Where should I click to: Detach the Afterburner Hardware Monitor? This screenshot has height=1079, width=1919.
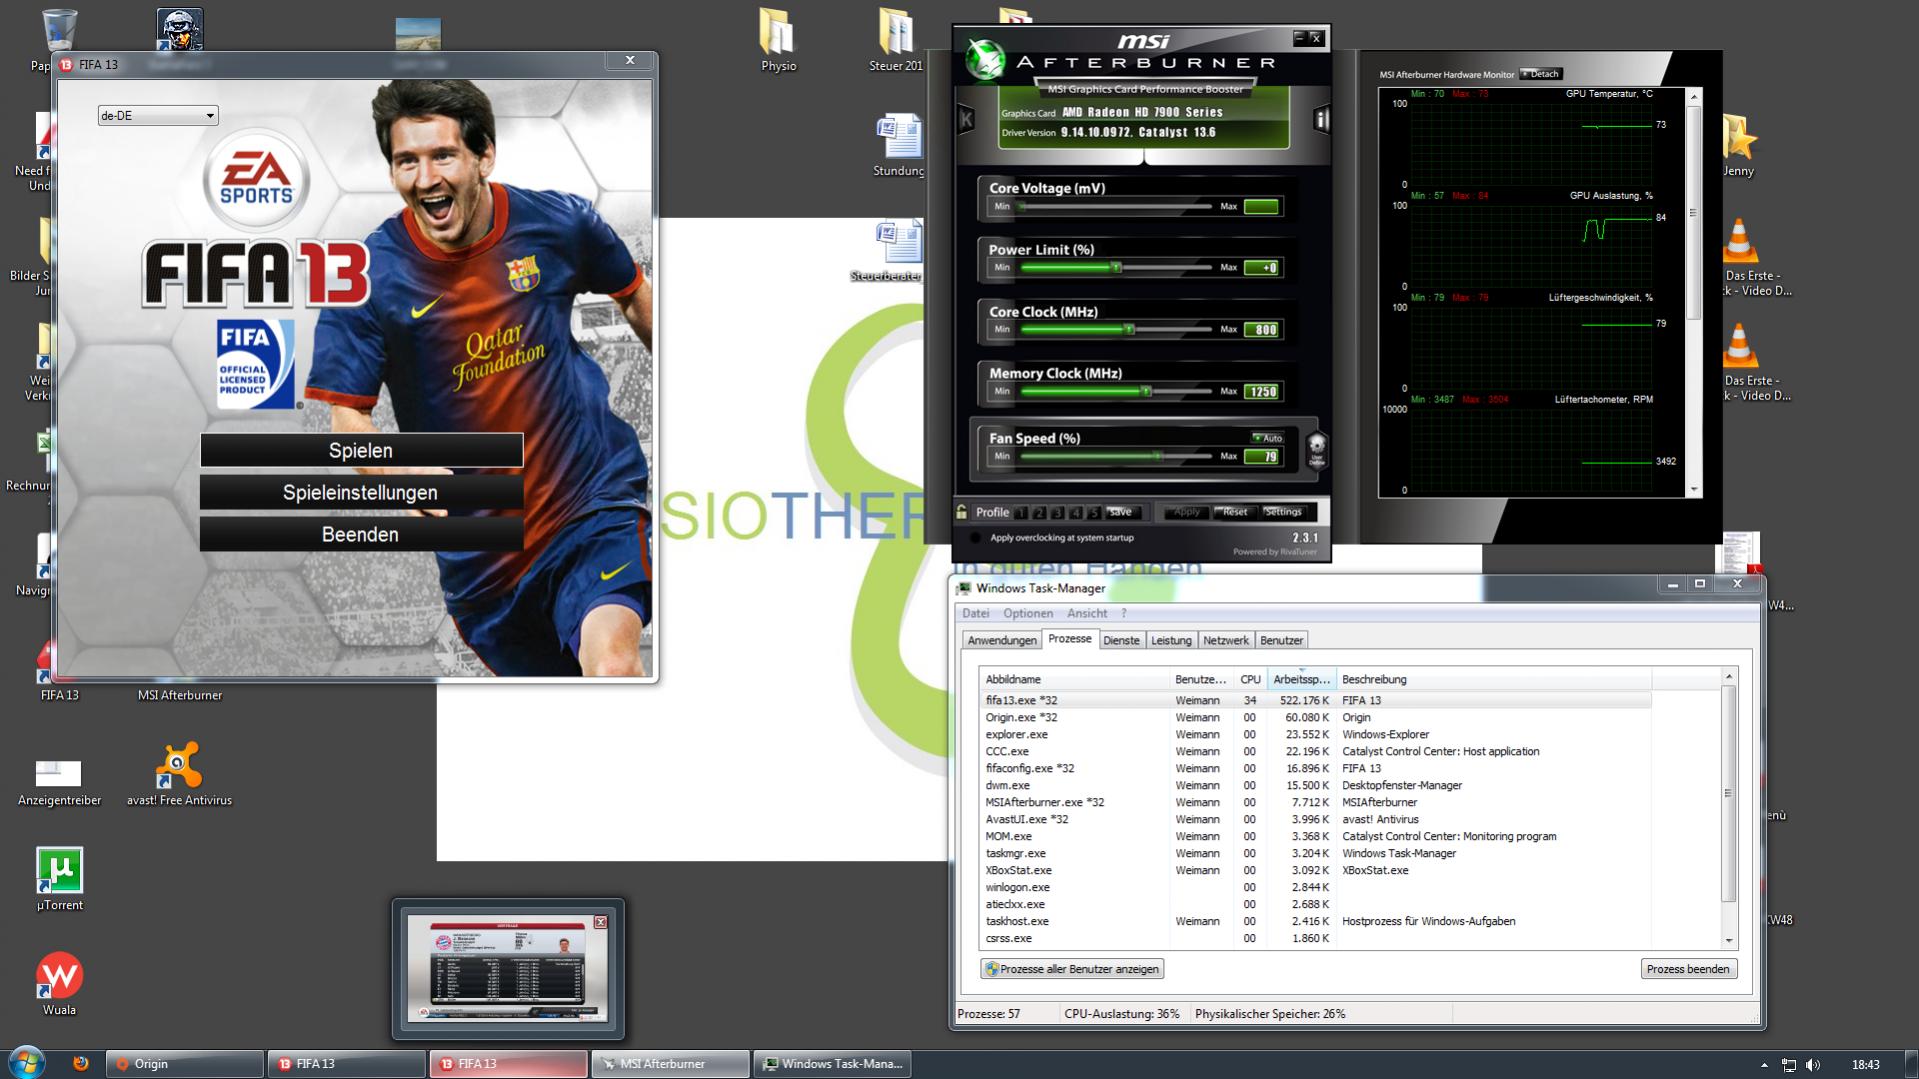(1541, 74)
